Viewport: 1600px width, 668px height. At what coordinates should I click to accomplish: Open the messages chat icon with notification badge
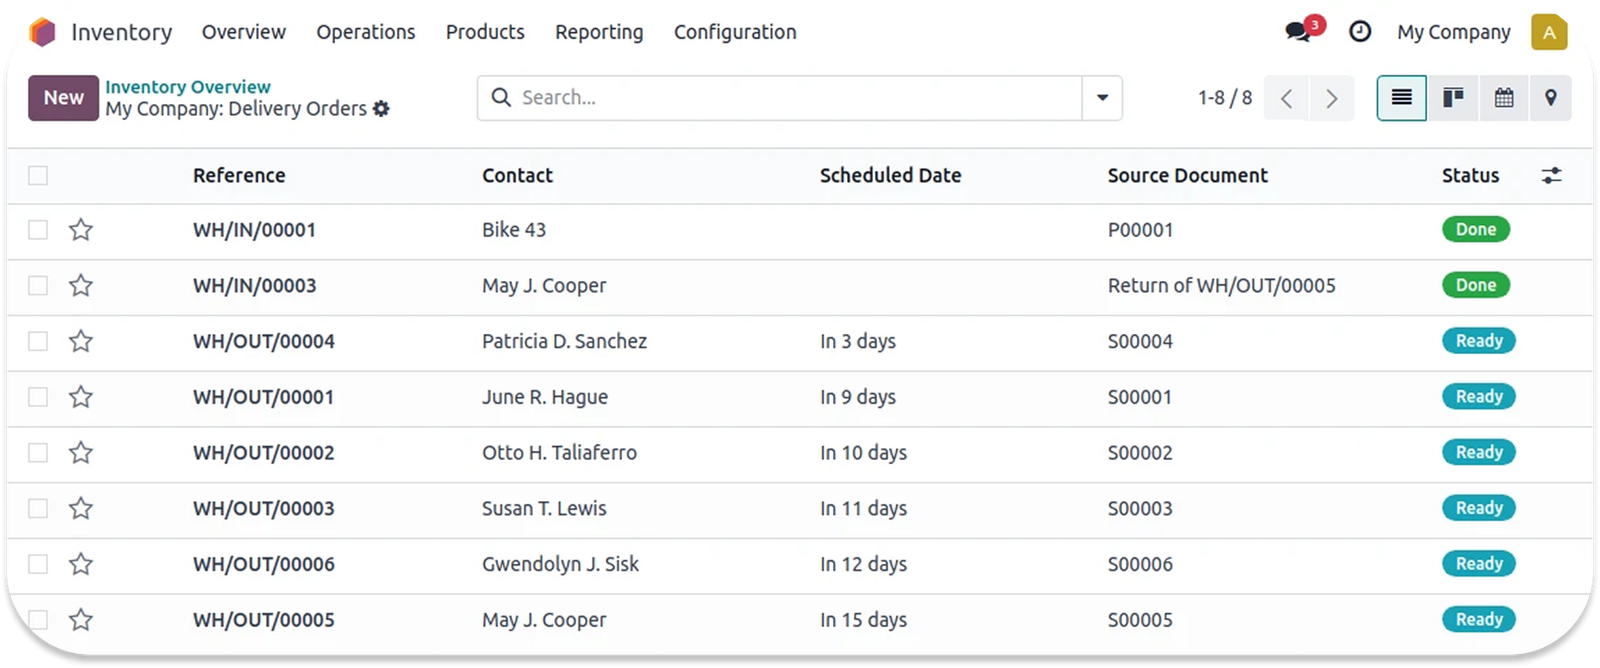coord(1299,32)
